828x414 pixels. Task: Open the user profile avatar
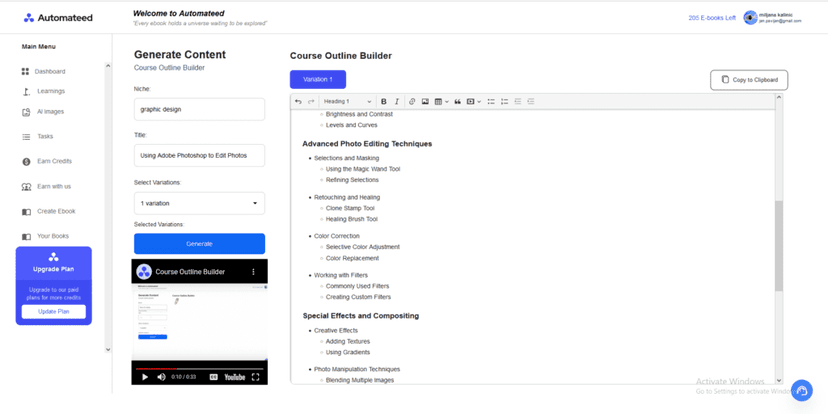pyautogui.click(x=750, y=17)
